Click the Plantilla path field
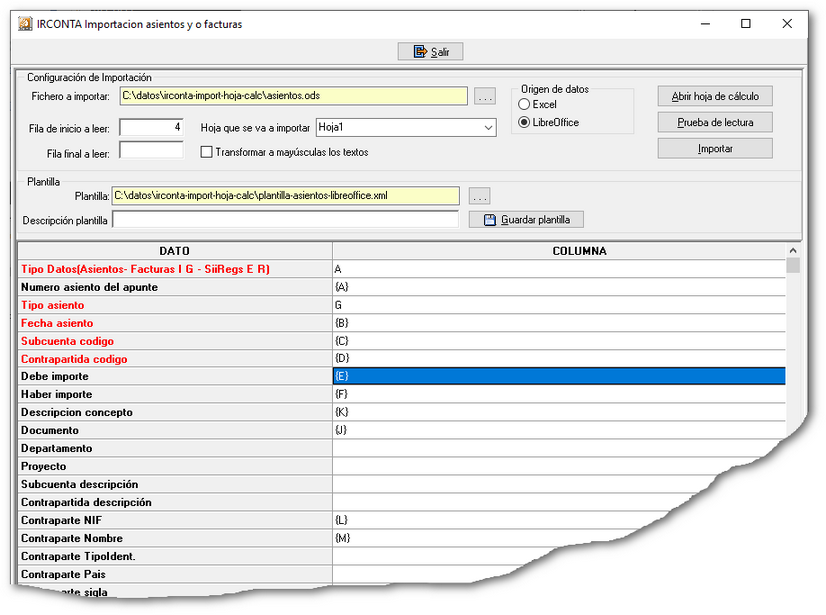 [286, 196]
